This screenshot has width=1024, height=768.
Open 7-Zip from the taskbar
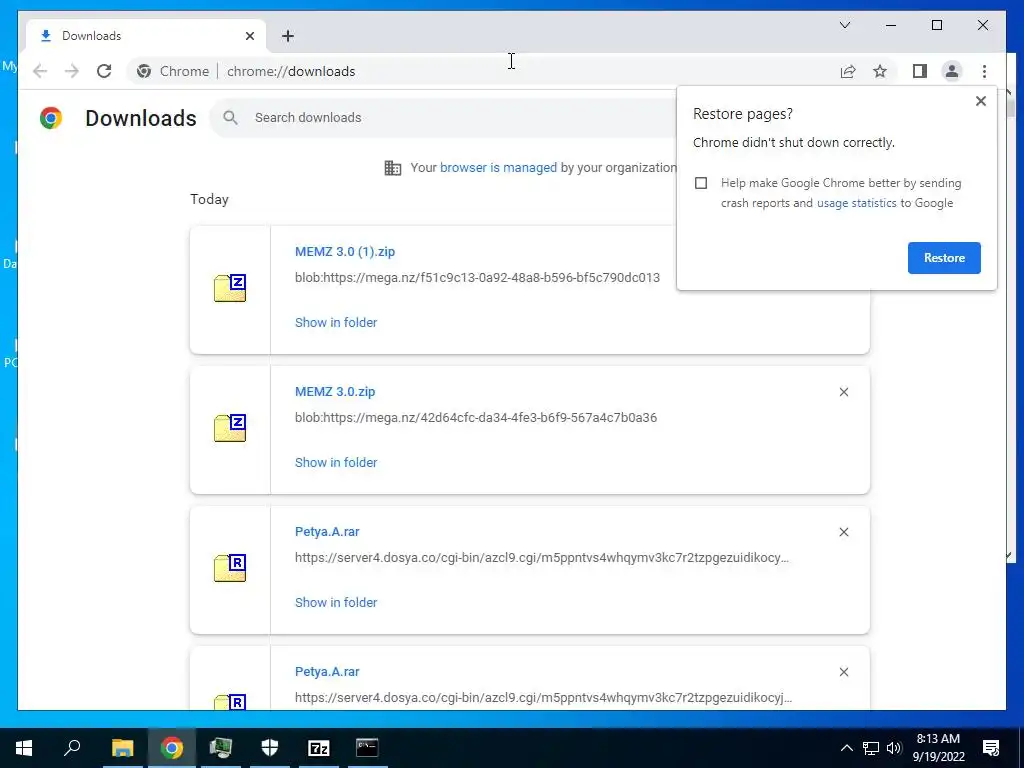tap(319, 748)
